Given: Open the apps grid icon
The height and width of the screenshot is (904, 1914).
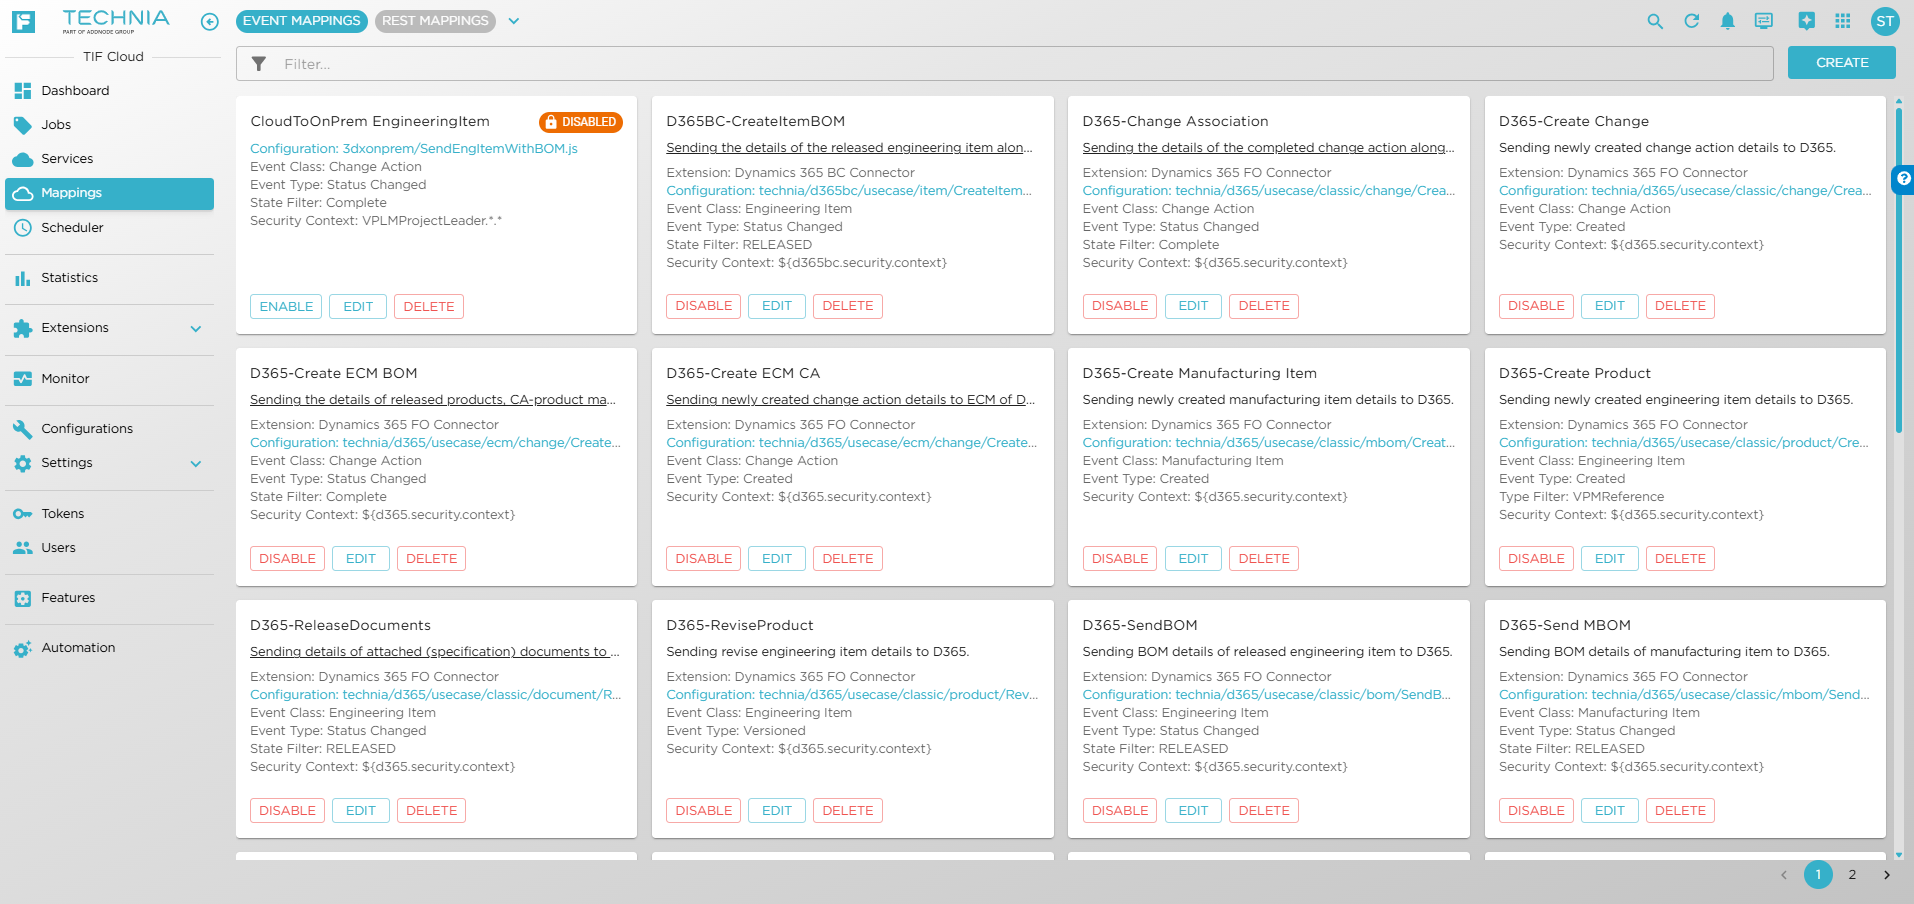Looking at the screenshot, I should [1842, 21].
